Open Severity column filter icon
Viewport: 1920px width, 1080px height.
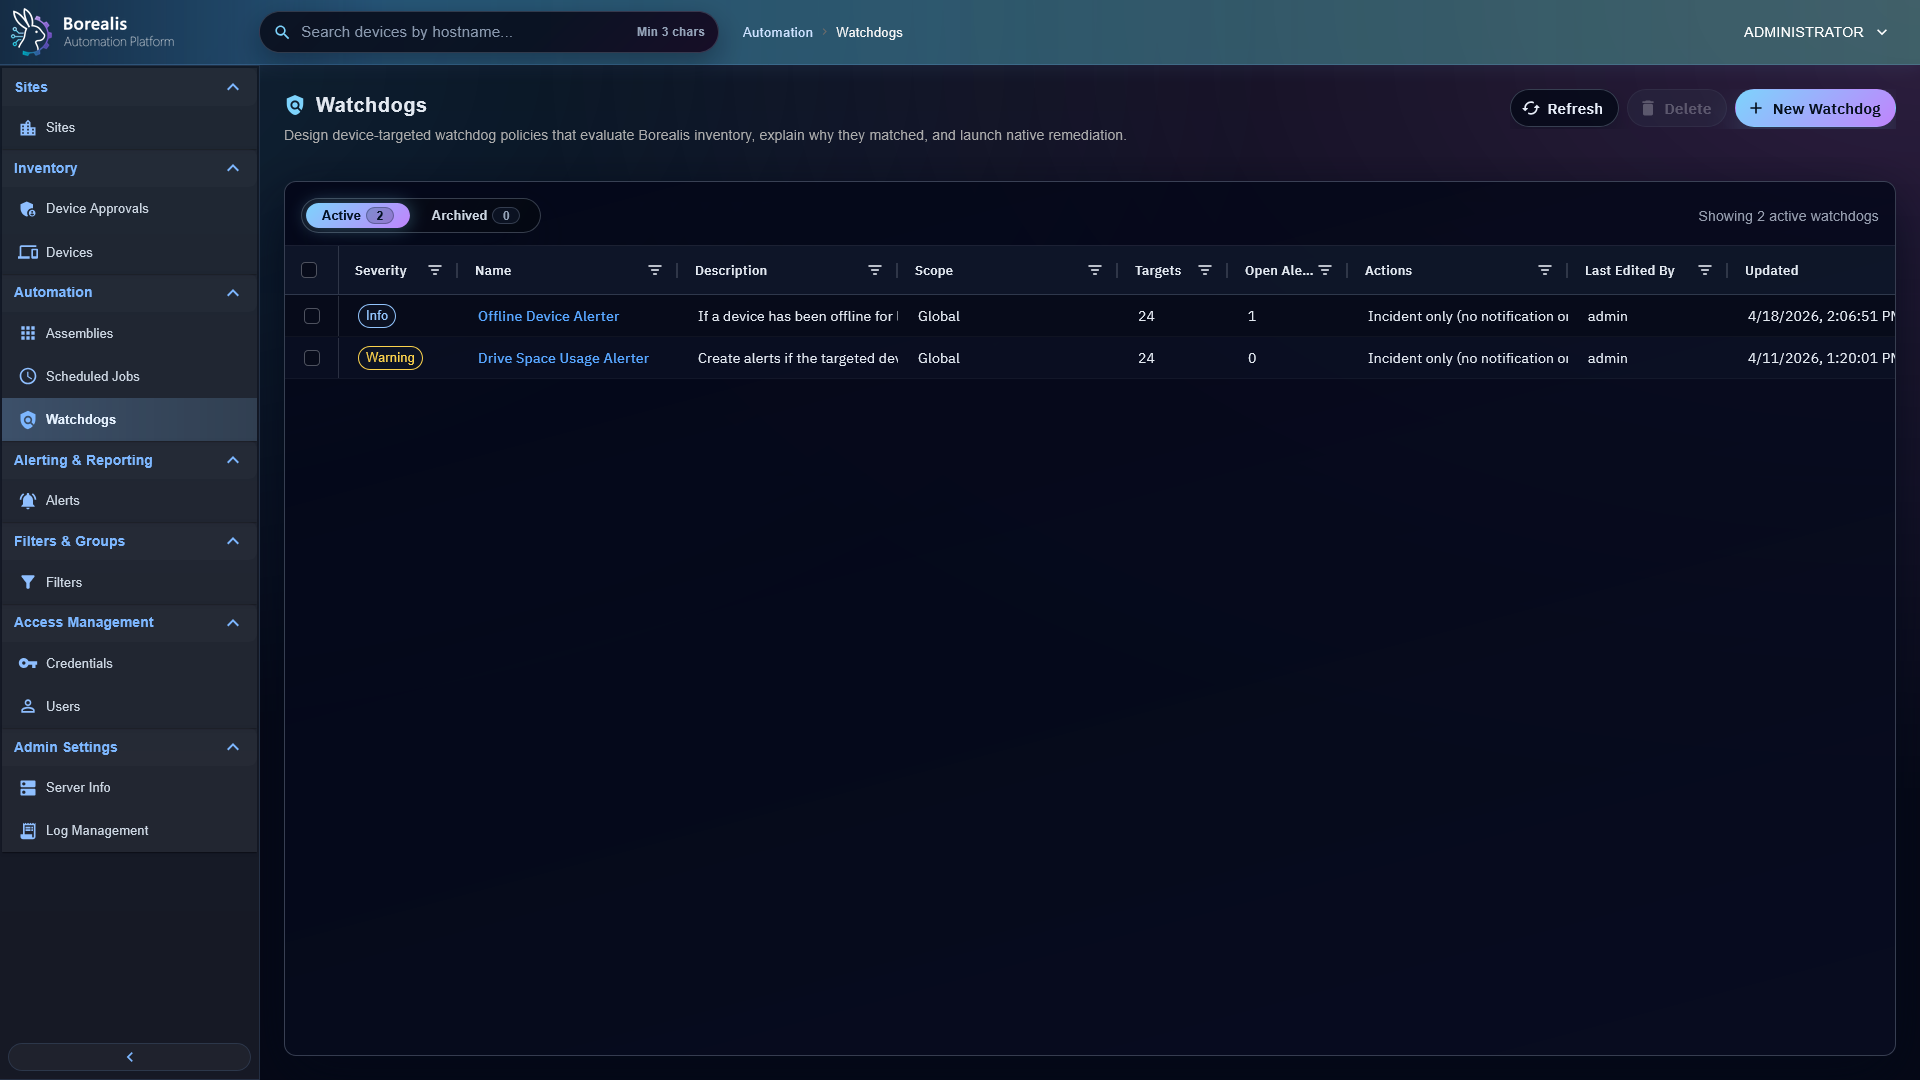point(435,270)
